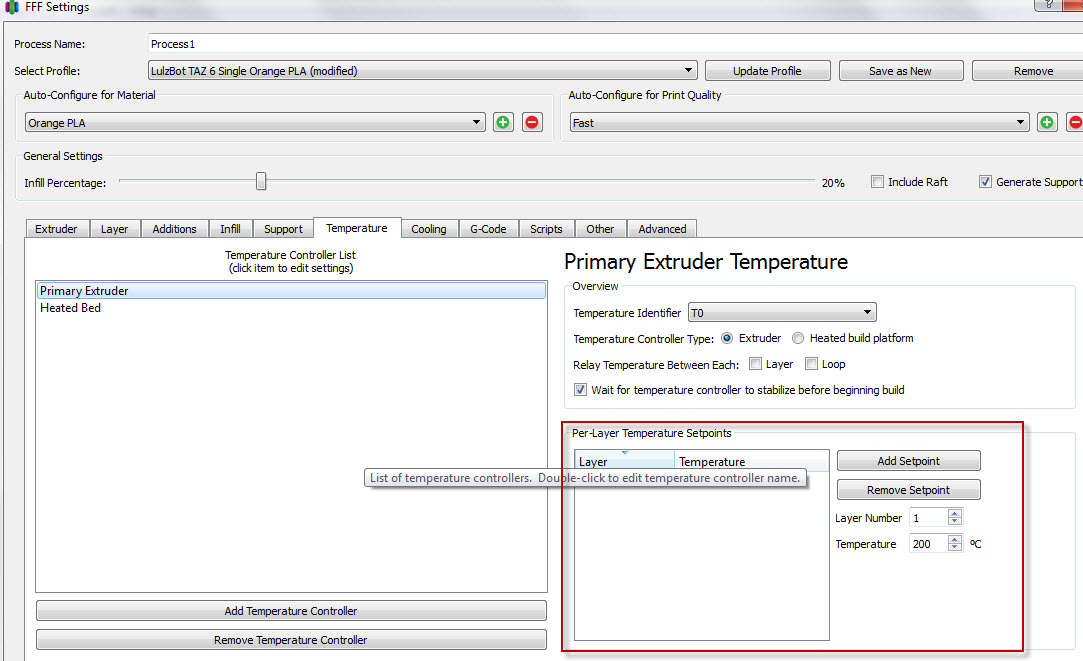Decrease the setpoint Temperature spinner value

click(955, 548)
